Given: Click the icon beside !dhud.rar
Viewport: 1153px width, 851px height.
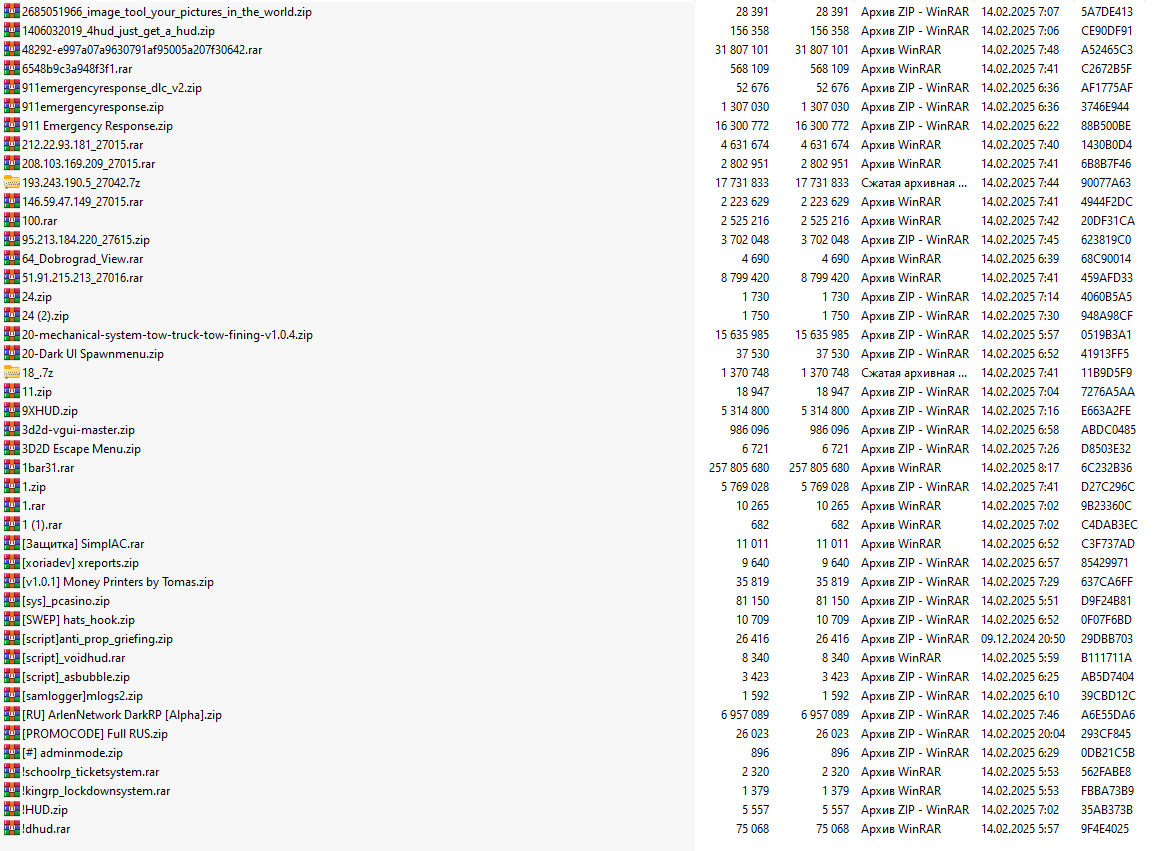Looking at the screenshot, I should [12, 829].
